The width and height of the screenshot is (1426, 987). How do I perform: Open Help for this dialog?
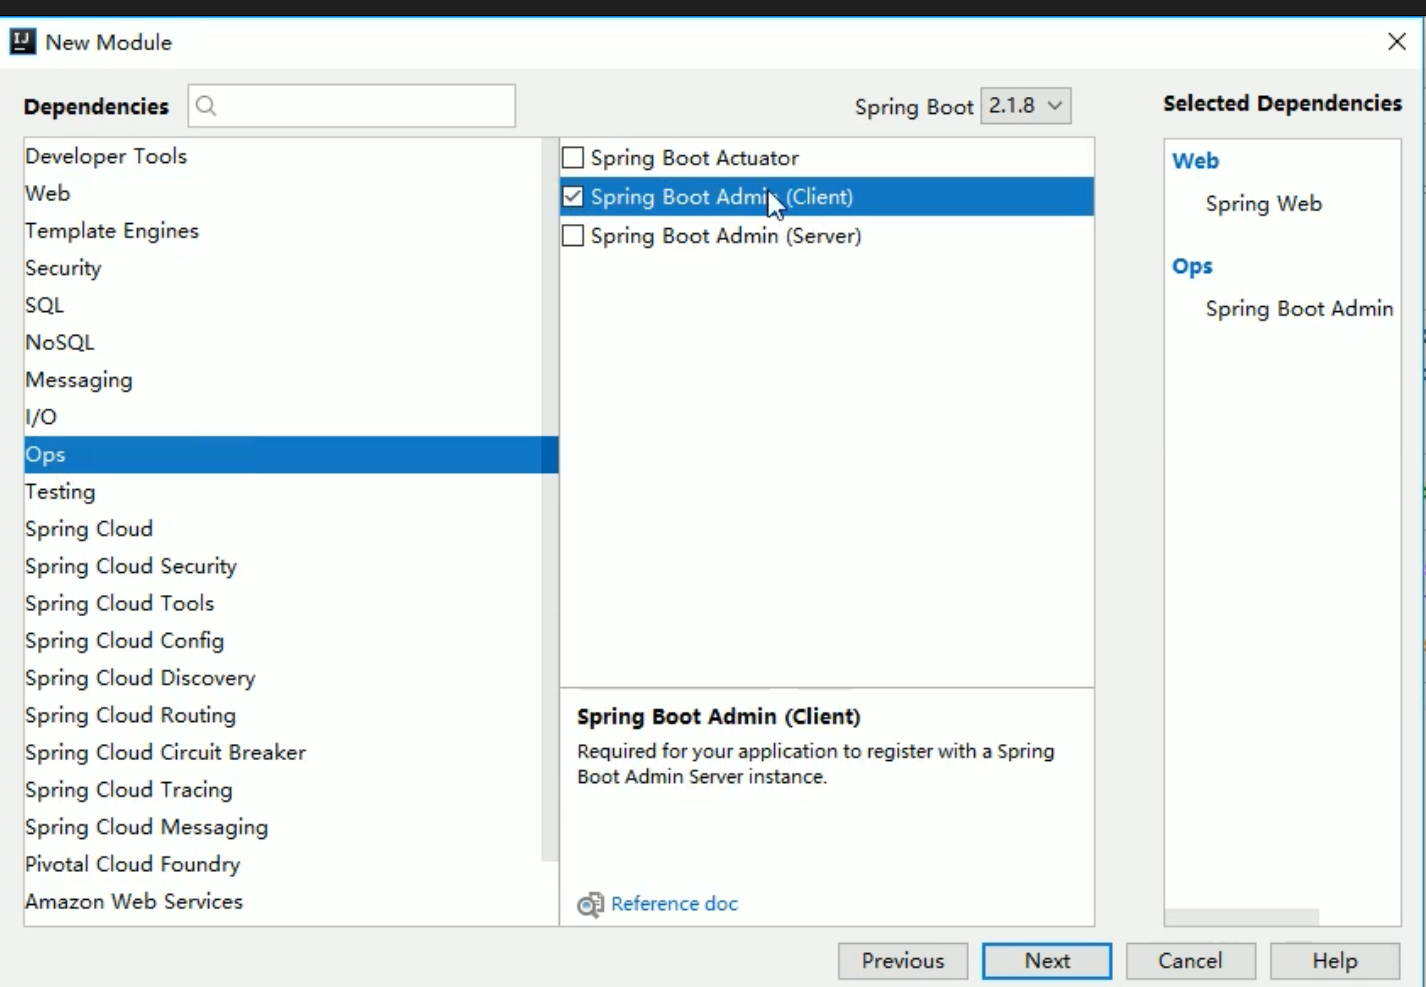tap(1334, 961)
